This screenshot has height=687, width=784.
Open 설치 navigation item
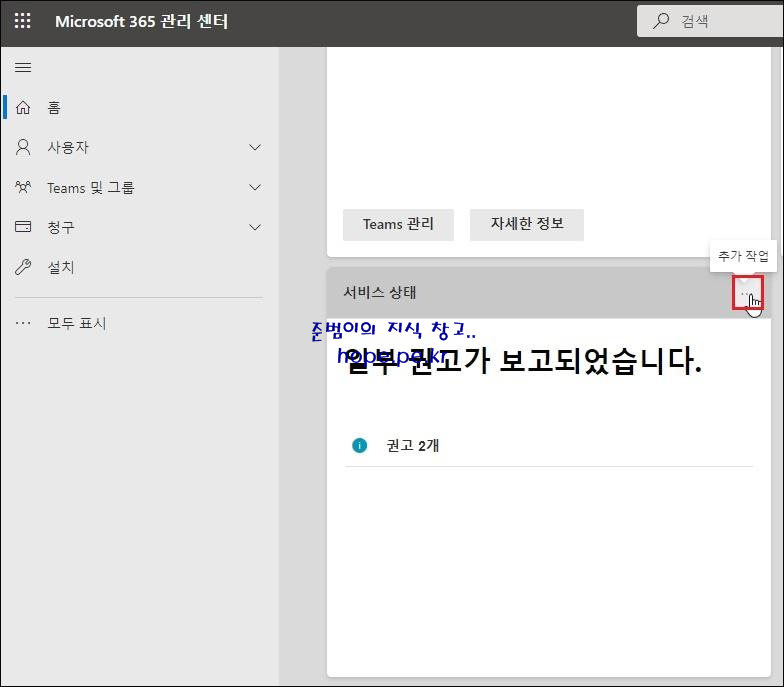tap(140, 268)
